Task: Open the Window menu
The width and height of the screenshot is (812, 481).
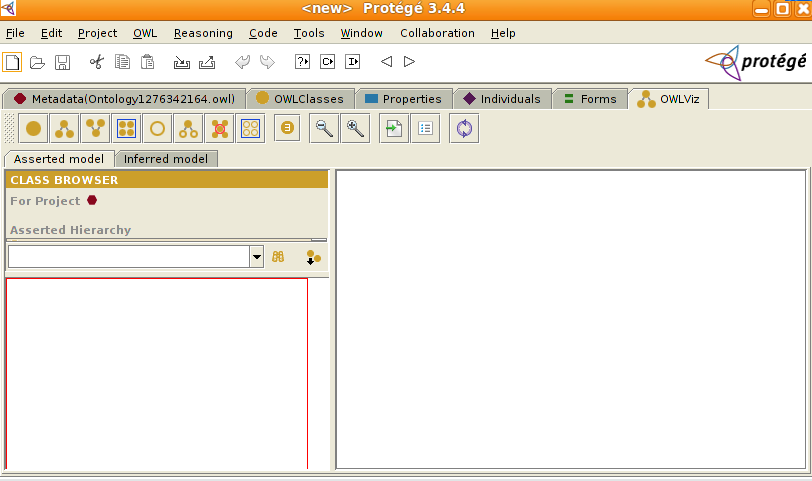Action: pyautogui.click(x=361, y=33)
